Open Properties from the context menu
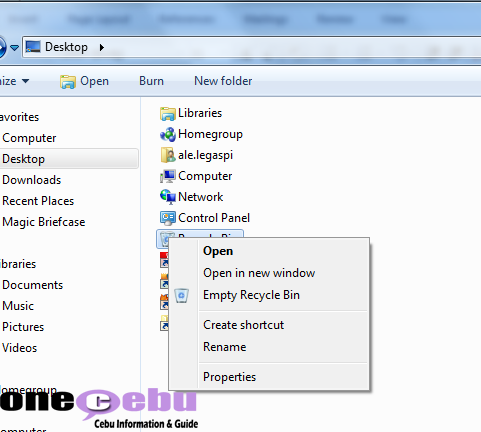Viewport: 481px width, 432px height. 229,377
